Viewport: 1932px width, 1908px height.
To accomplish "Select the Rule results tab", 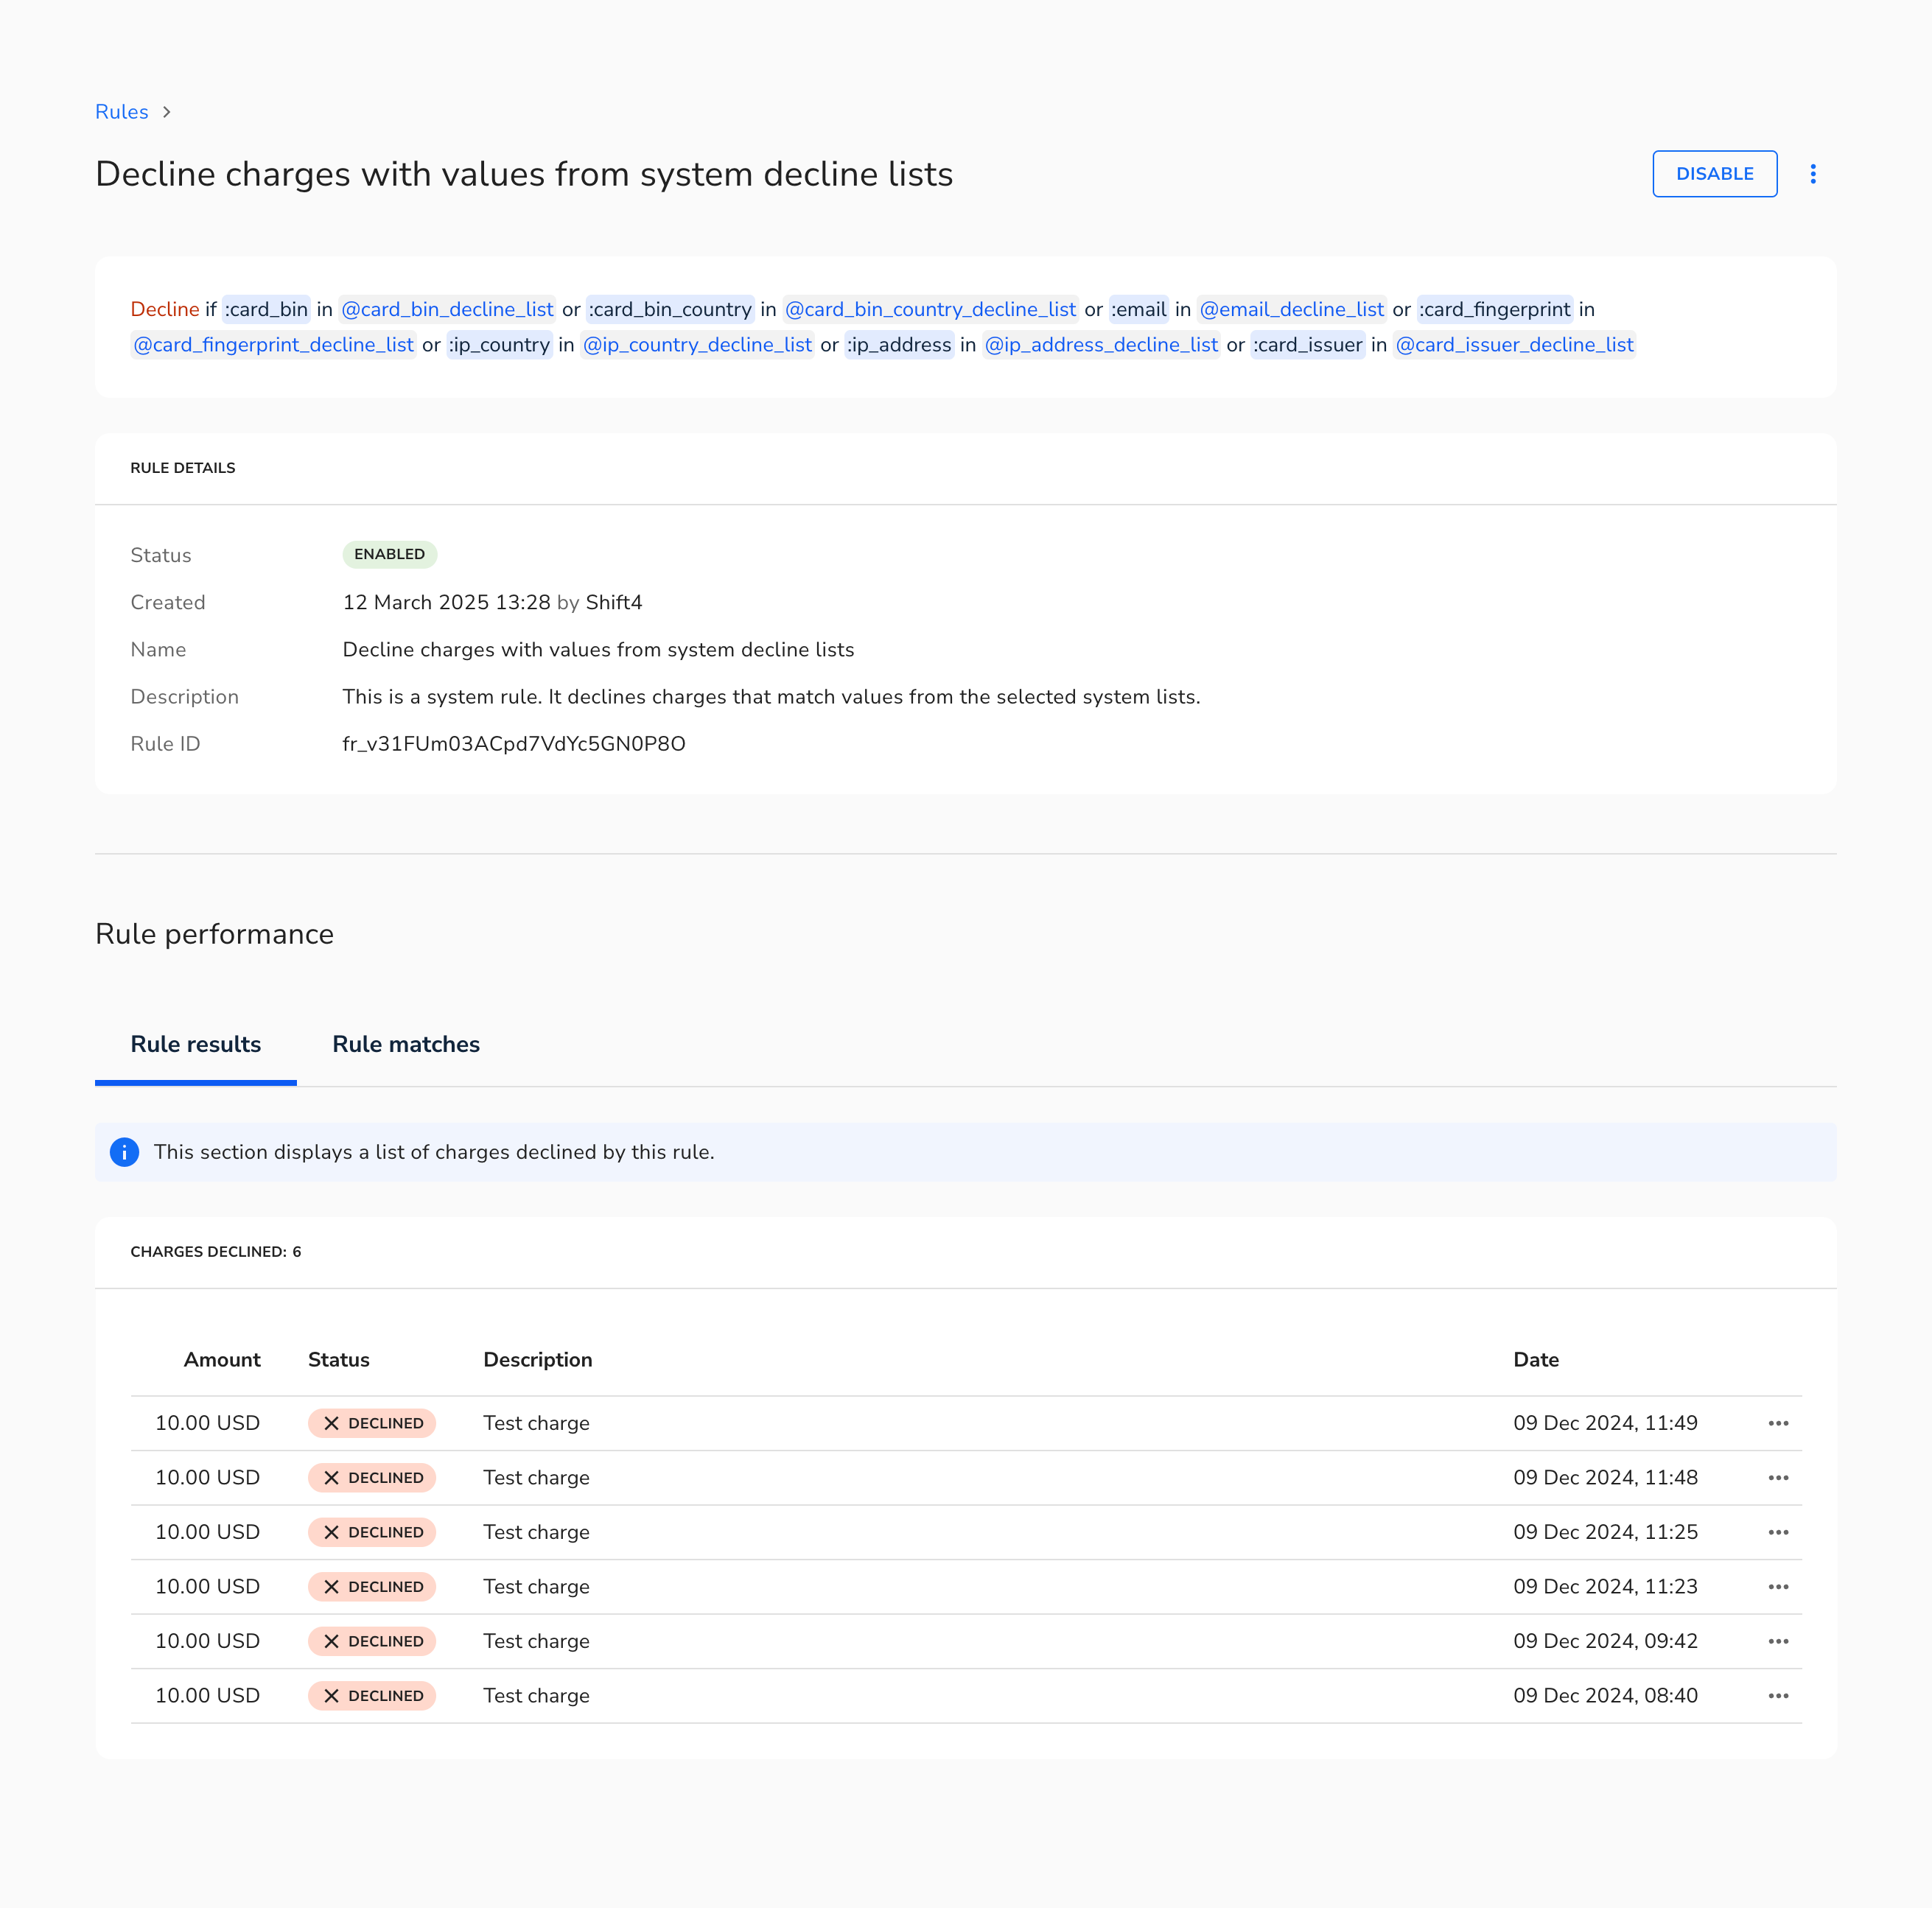I will (196, 1044).
